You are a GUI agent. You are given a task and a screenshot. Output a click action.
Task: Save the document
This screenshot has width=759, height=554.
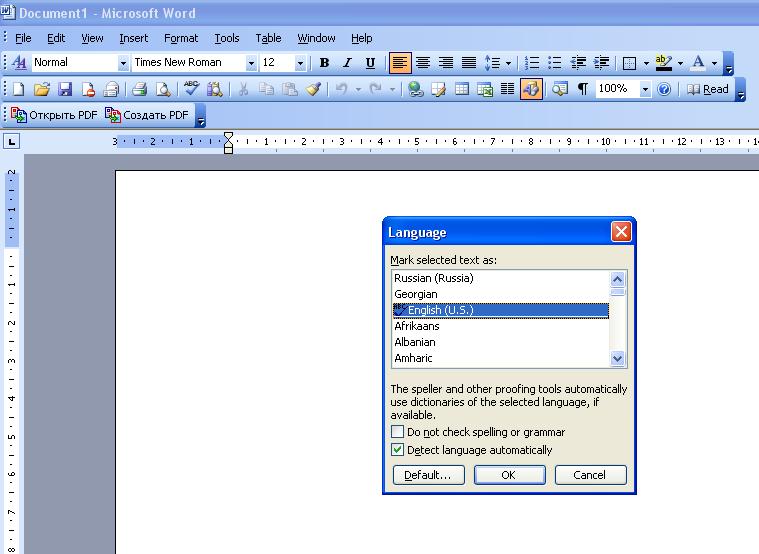point(65,89)
